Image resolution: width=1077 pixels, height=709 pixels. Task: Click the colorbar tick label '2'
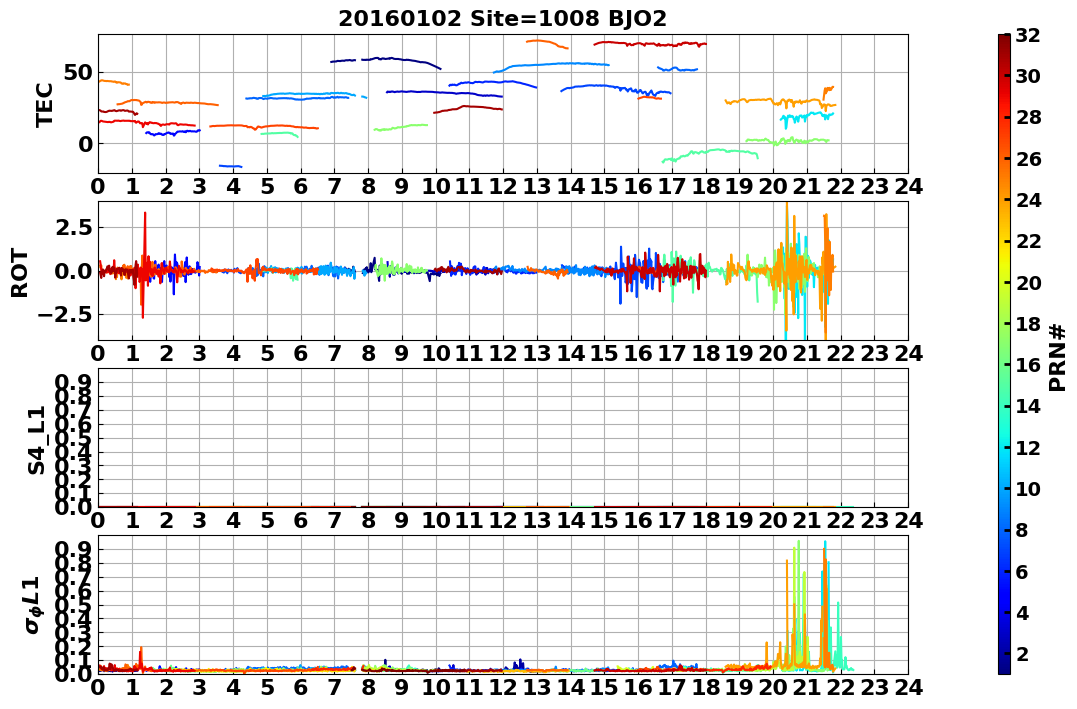(x=1022, y=653)
